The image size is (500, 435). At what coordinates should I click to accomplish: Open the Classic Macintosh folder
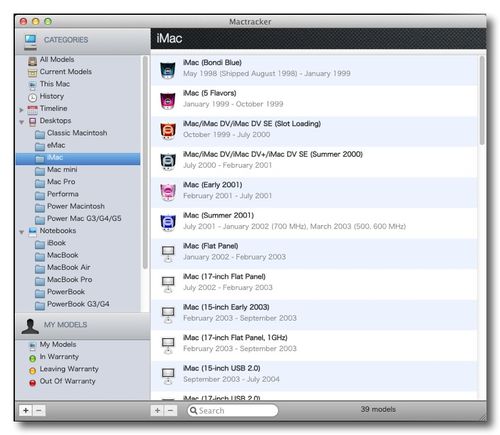77,133
